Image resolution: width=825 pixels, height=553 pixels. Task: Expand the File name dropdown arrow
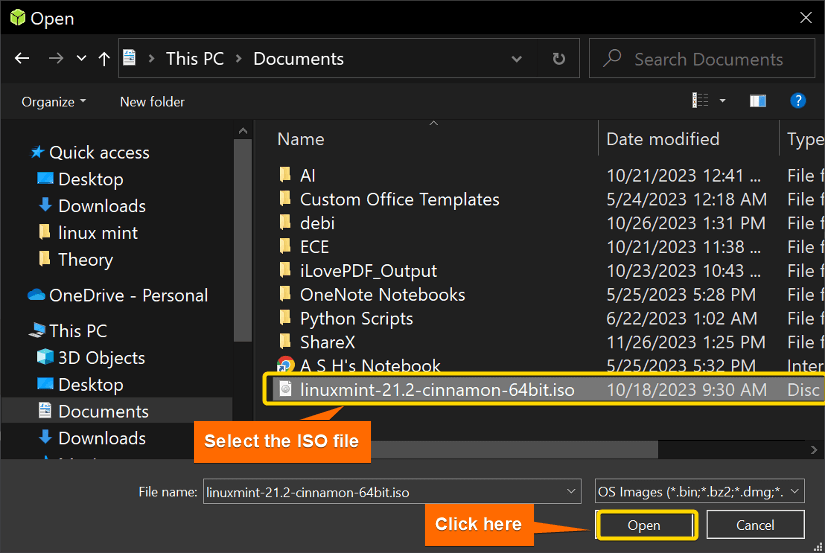click(x=571, y=491)
